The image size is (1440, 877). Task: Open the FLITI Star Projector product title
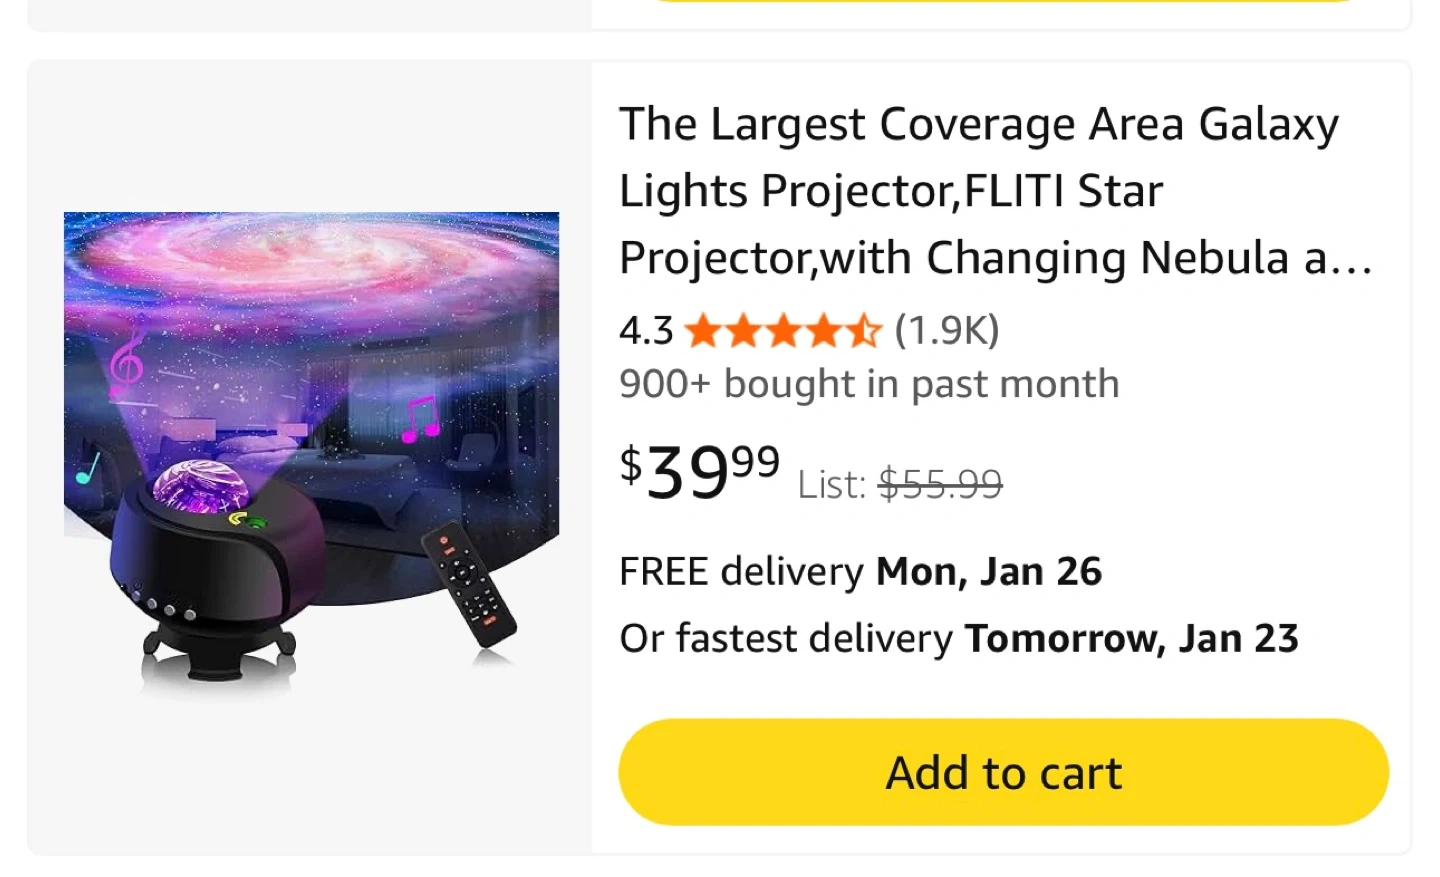point(980,190)
